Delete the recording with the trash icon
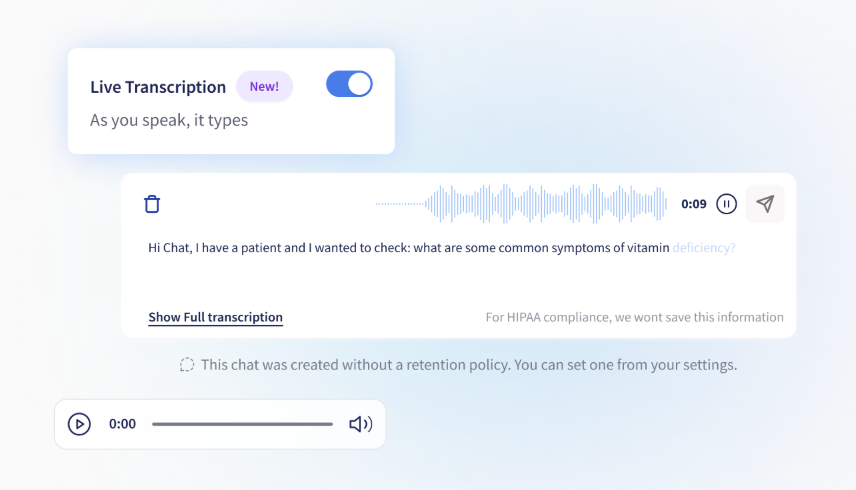856x490 pixels. (x=152, y=204)
